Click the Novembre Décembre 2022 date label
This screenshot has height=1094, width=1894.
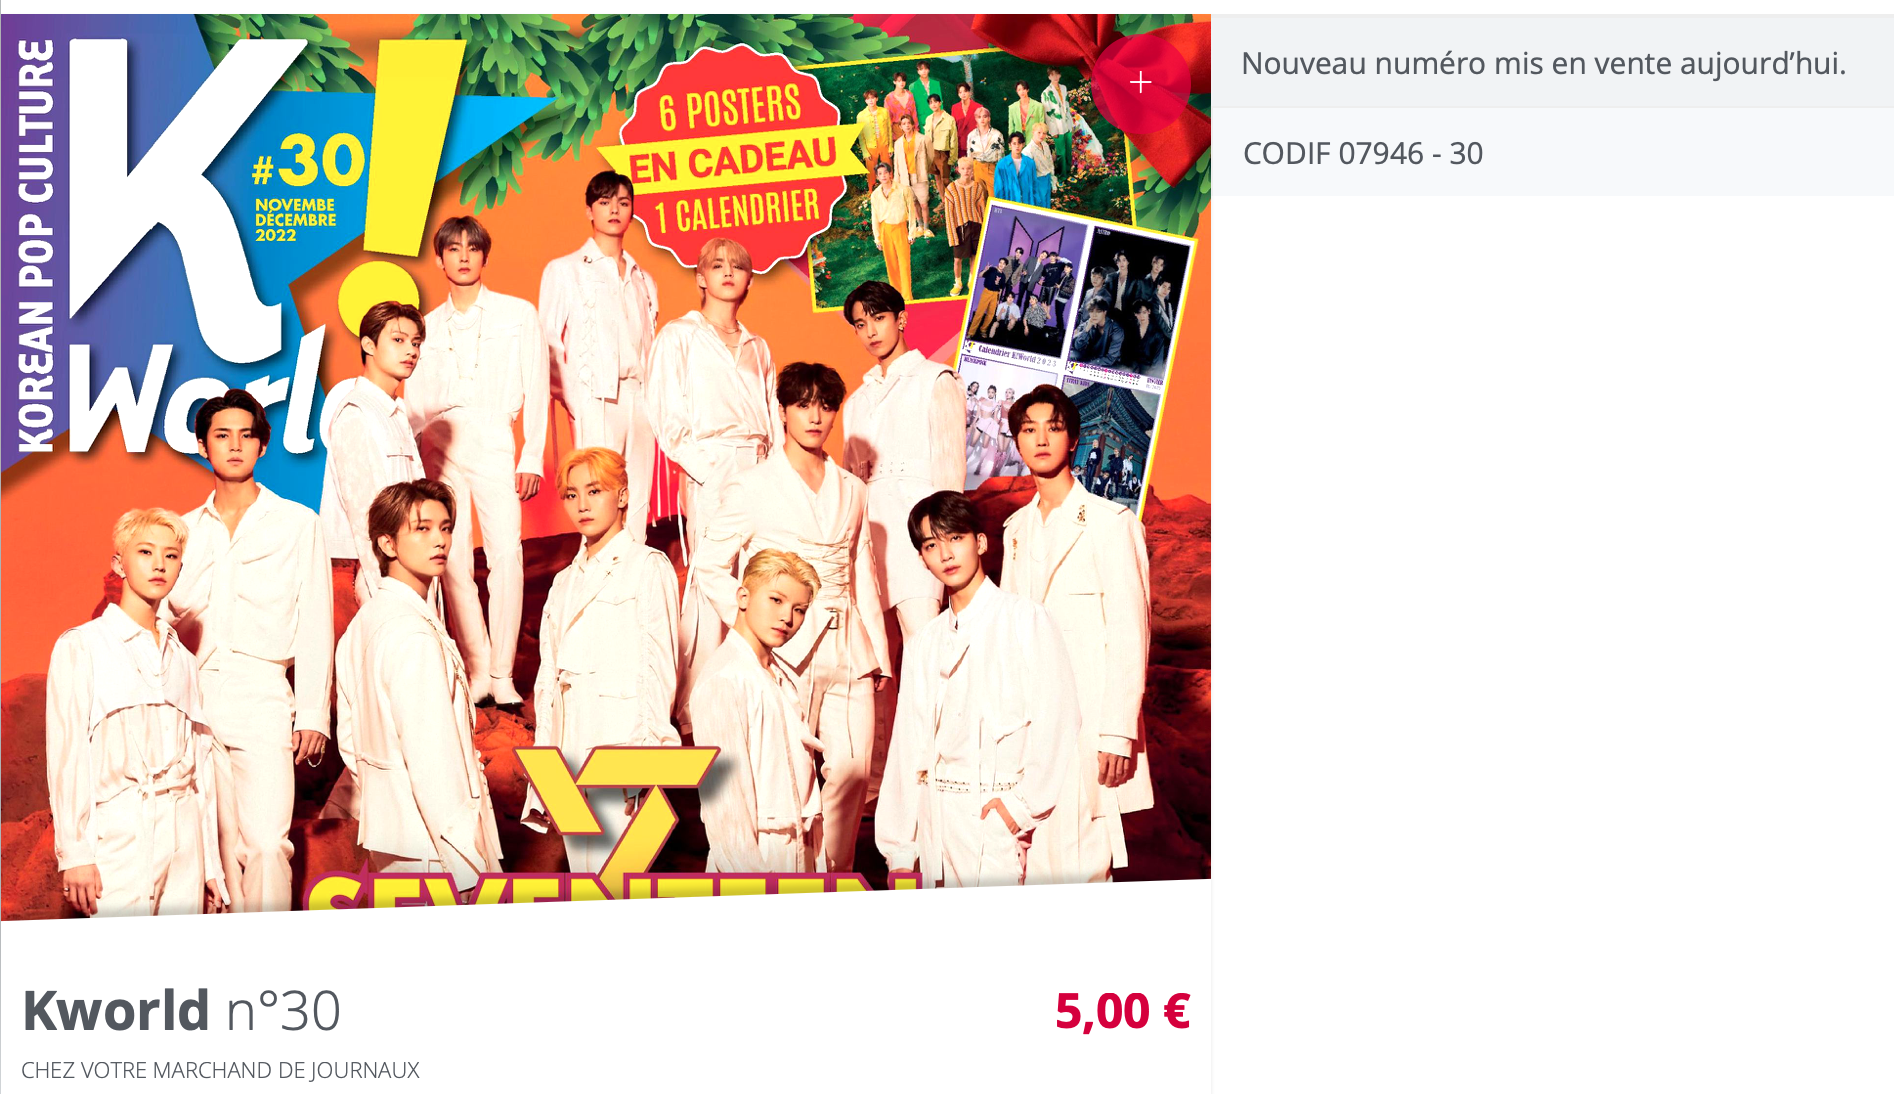click(x=294, y=220)
